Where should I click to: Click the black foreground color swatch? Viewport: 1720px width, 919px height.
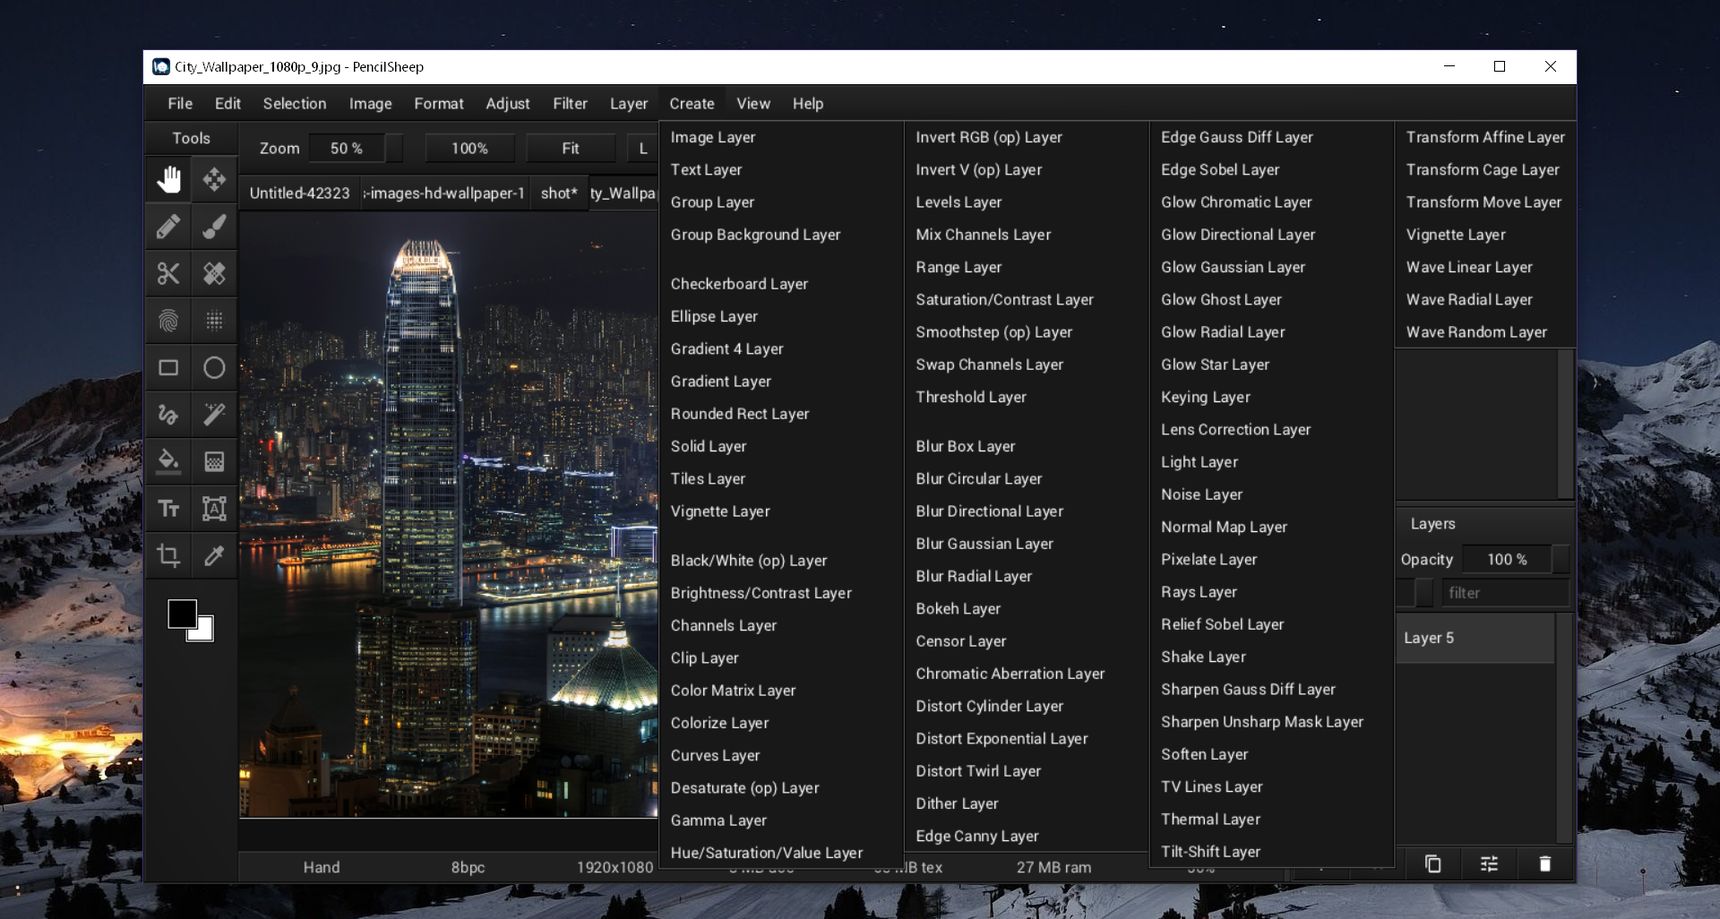tap(181, 613)
